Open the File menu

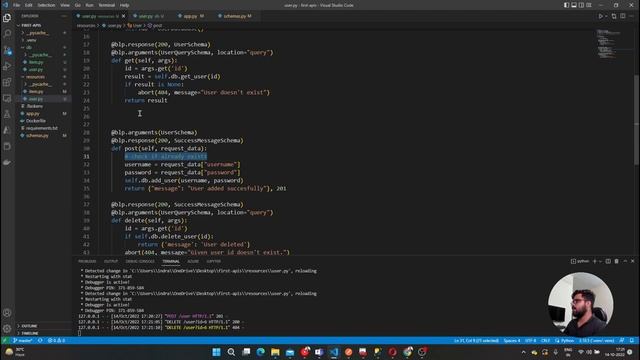coord(17,5)
